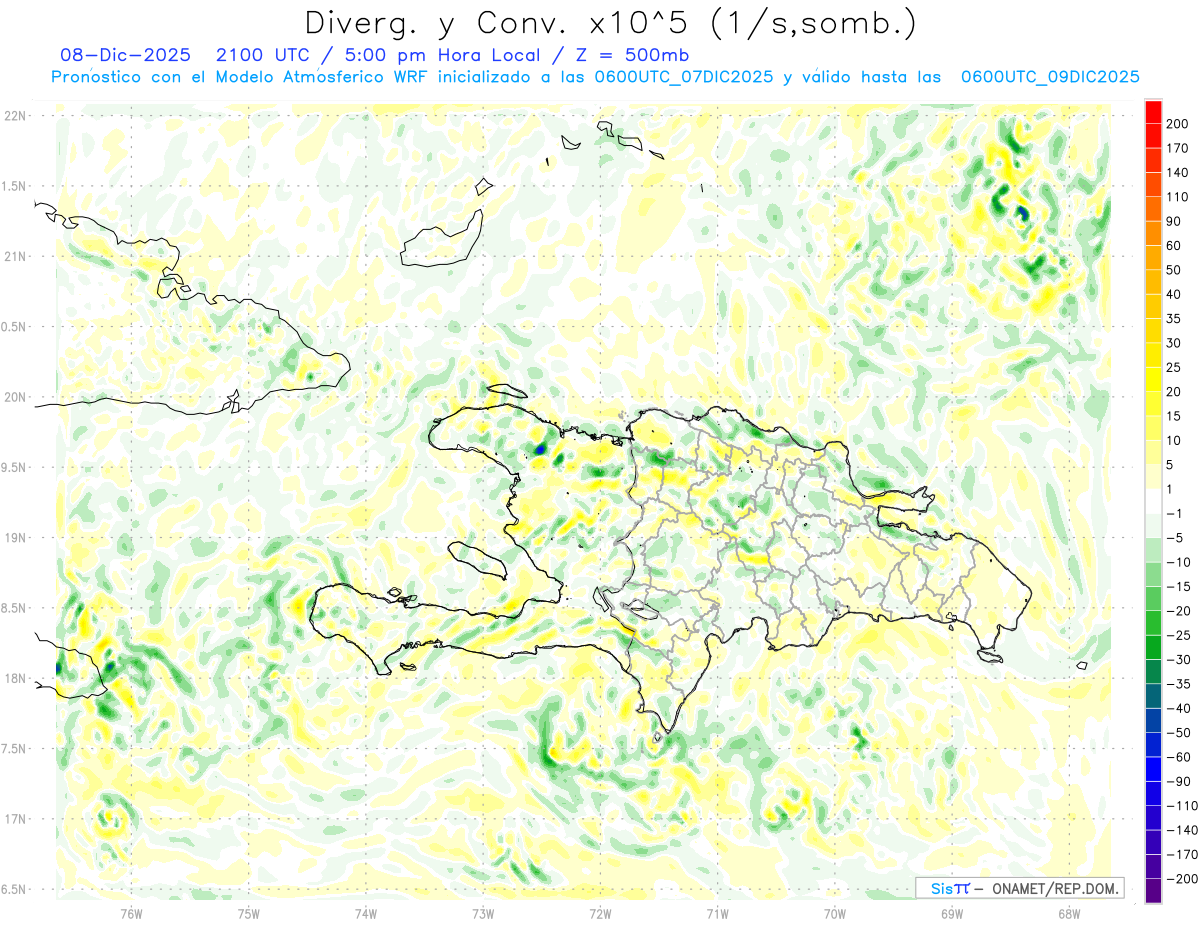Click the '69W' longitude label

point(952,913)
